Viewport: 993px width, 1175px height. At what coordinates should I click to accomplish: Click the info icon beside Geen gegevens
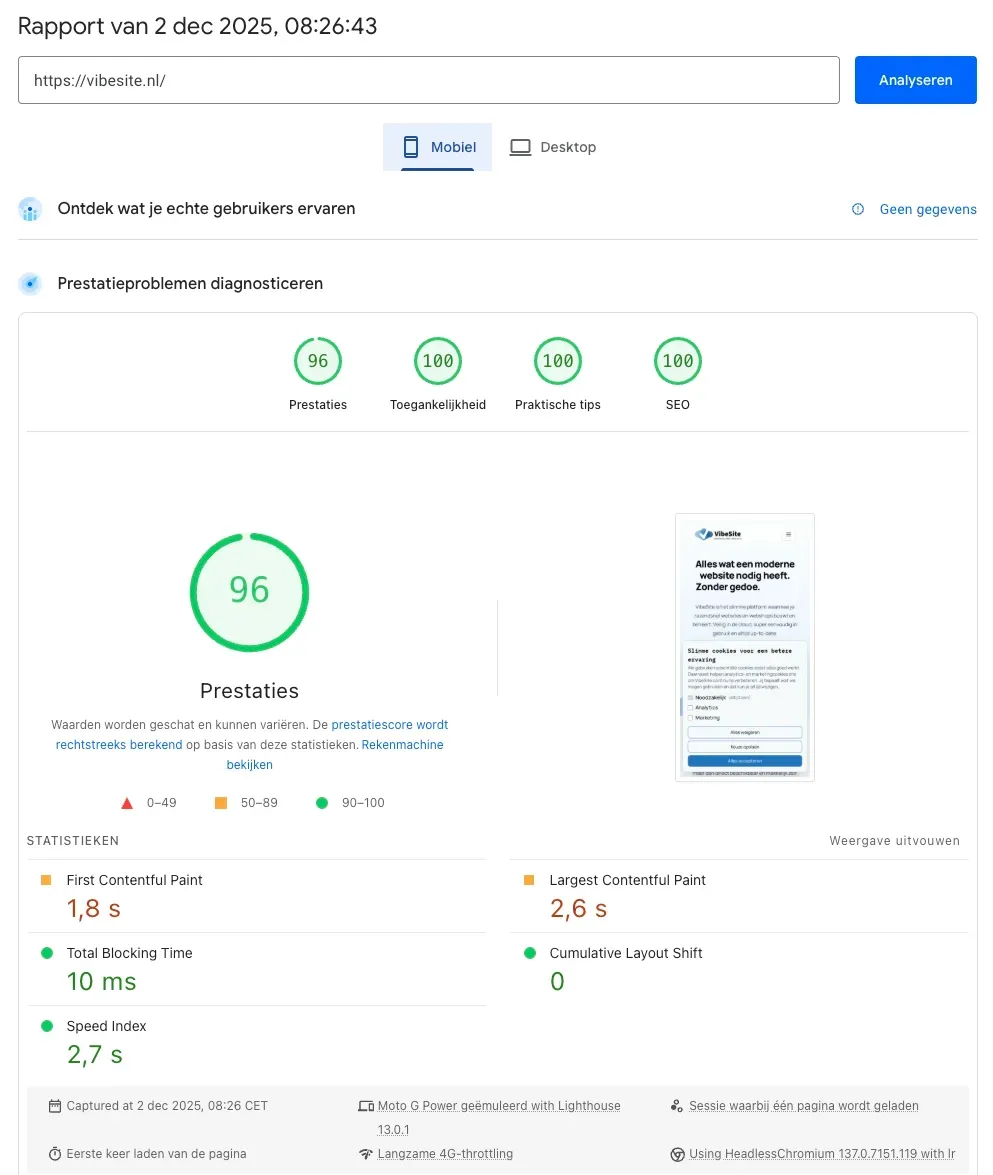click(x=857, y=209)
